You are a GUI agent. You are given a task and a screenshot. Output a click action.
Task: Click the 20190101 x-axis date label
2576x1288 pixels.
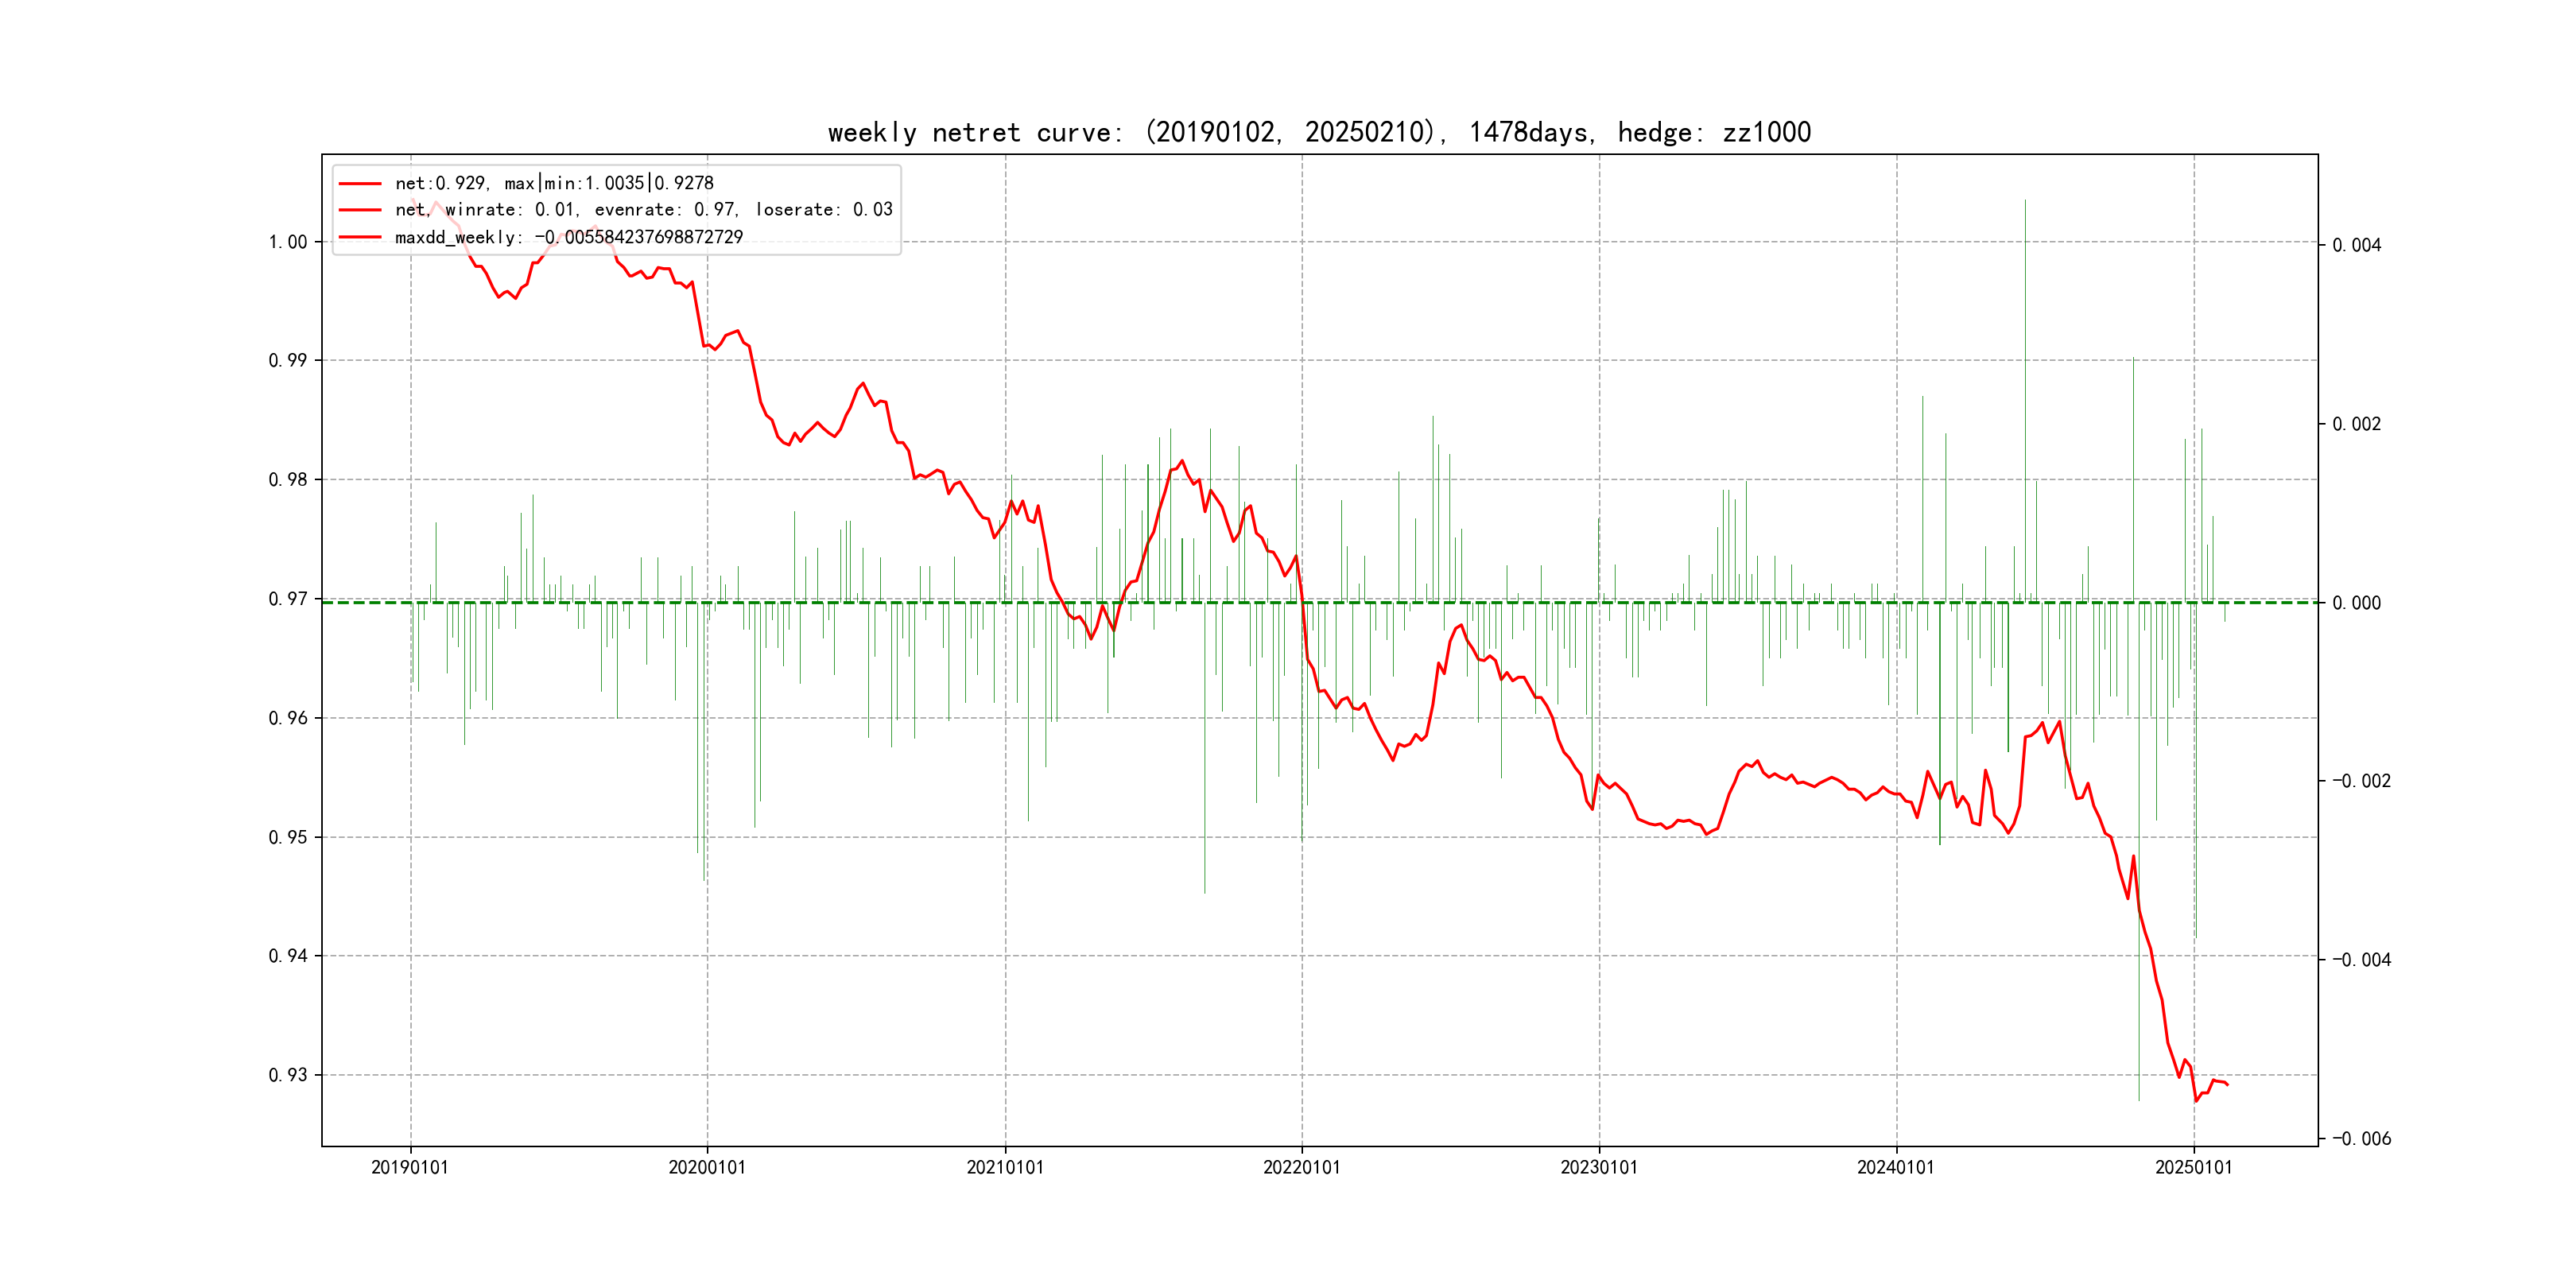[x=410, y=1167]
